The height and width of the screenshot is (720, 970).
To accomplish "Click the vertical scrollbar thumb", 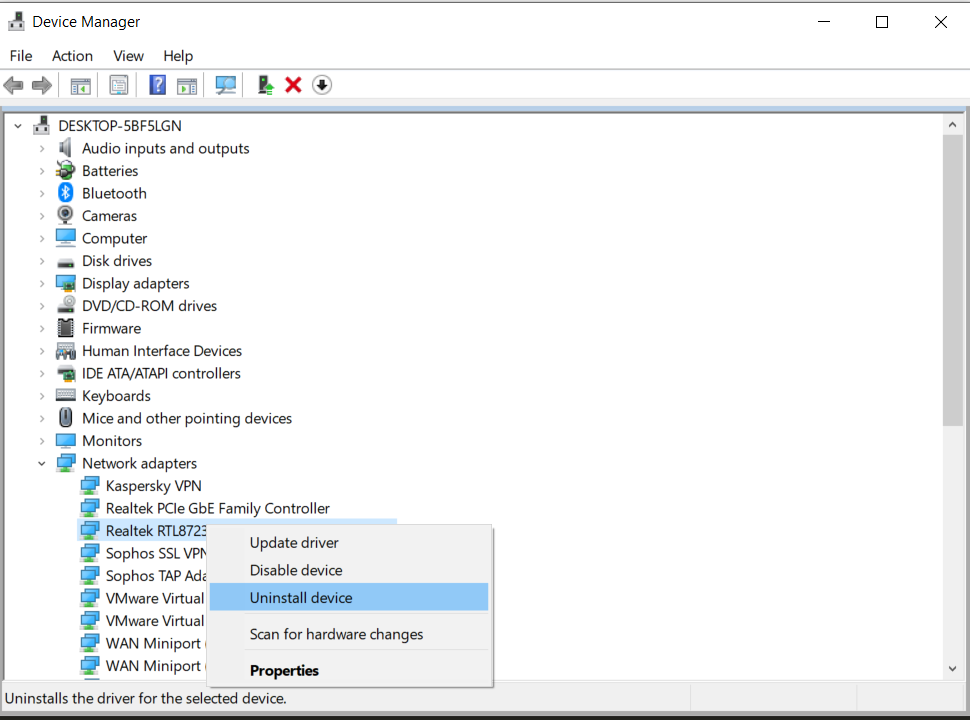I will coord(953,280).
